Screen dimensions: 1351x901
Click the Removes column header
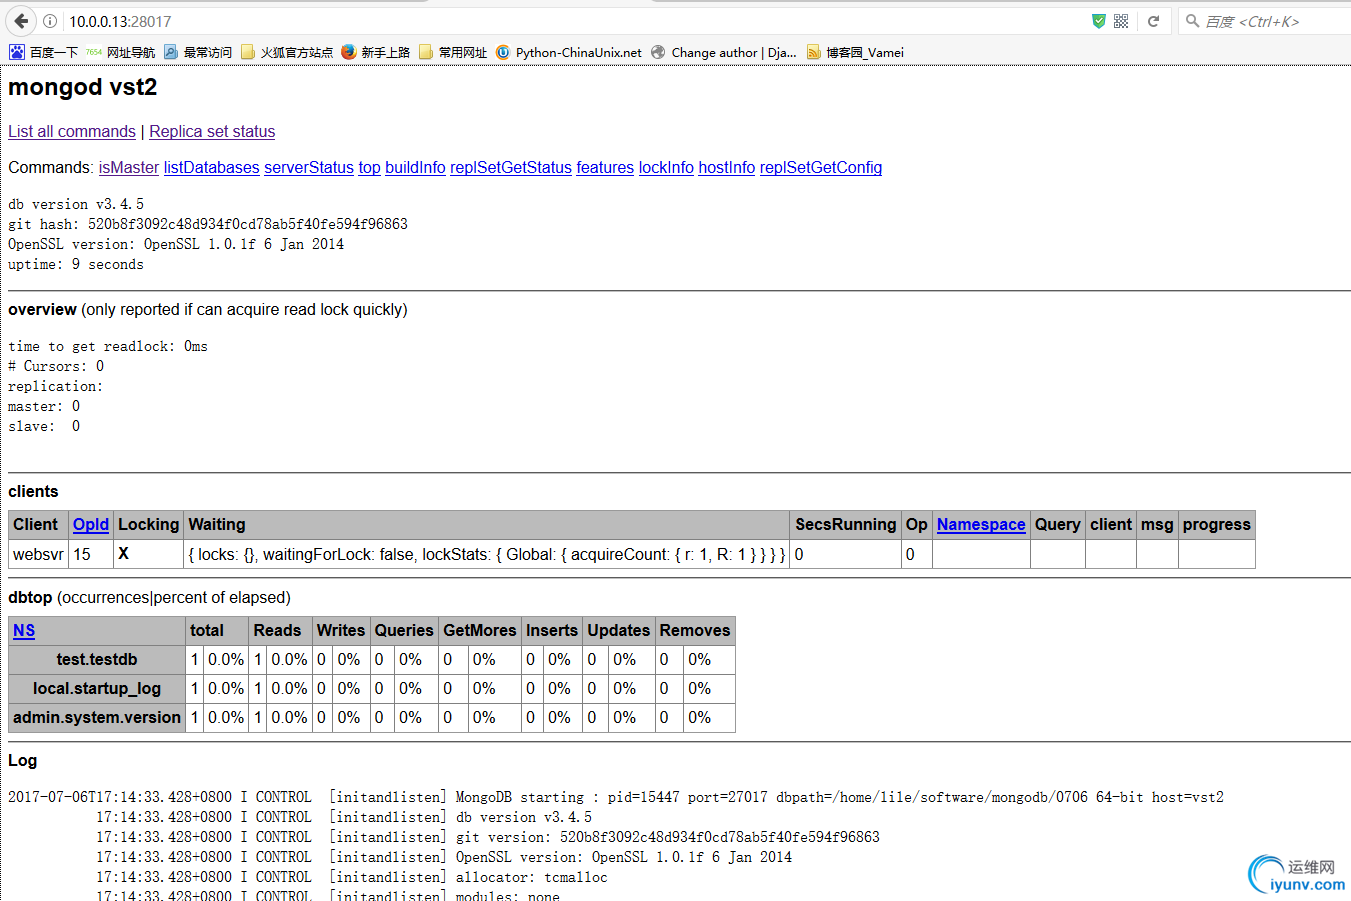695,630
